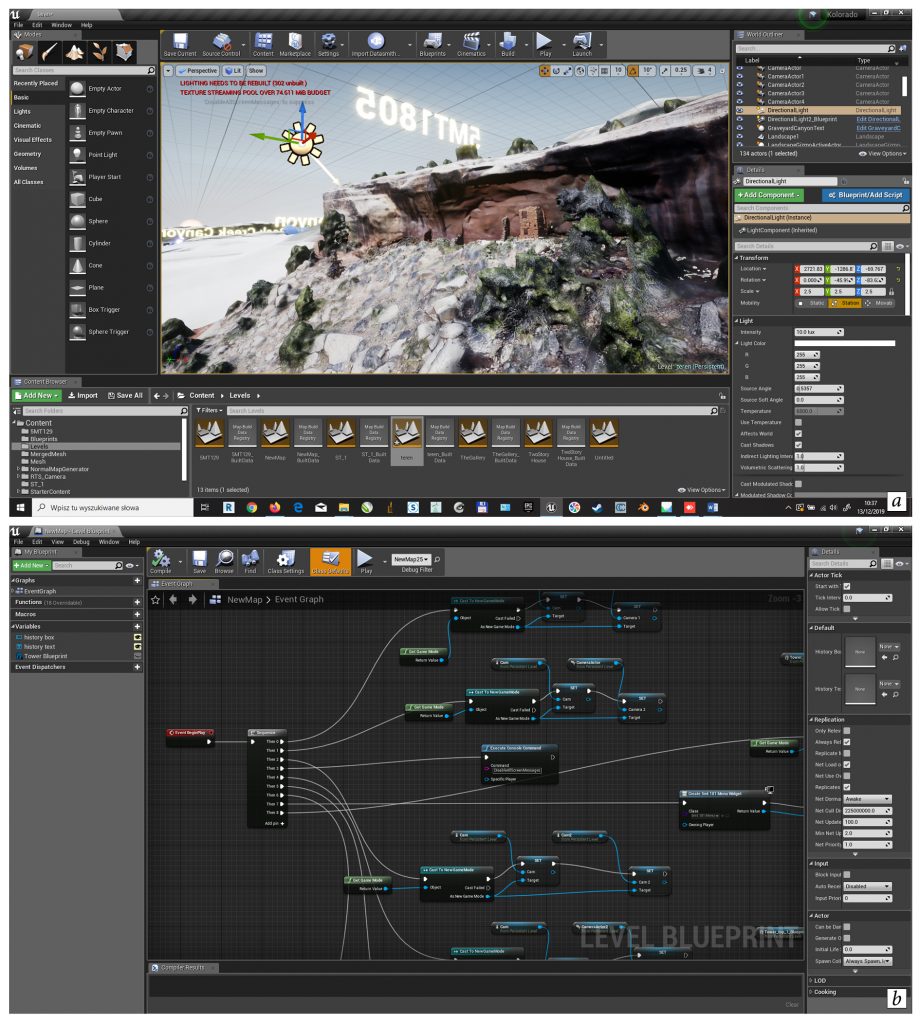The width and height of the screenshot is (920, 1024).
Task: Click Compile in the Level Blueprint toolbar
Action: (x=161, y=562)
